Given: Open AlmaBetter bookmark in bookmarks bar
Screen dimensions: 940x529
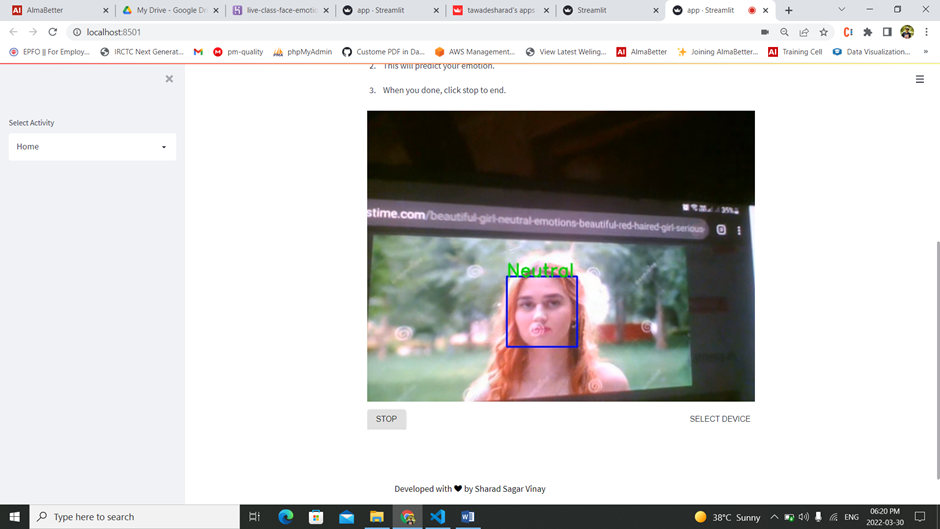Looking at the screenshot, I should pos(641,52).
